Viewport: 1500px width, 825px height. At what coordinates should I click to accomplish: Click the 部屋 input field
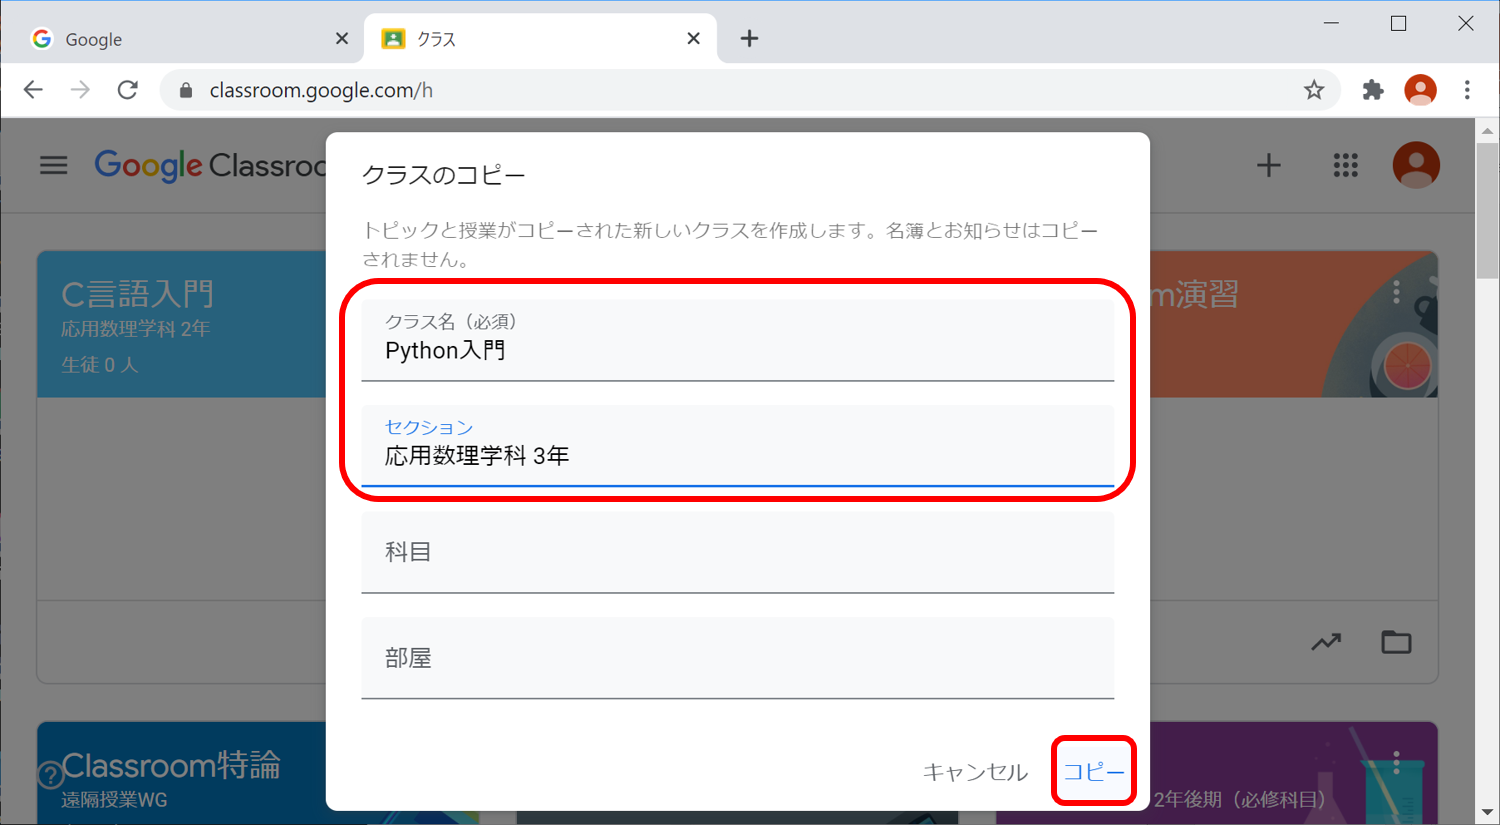(x=738, y=658)
